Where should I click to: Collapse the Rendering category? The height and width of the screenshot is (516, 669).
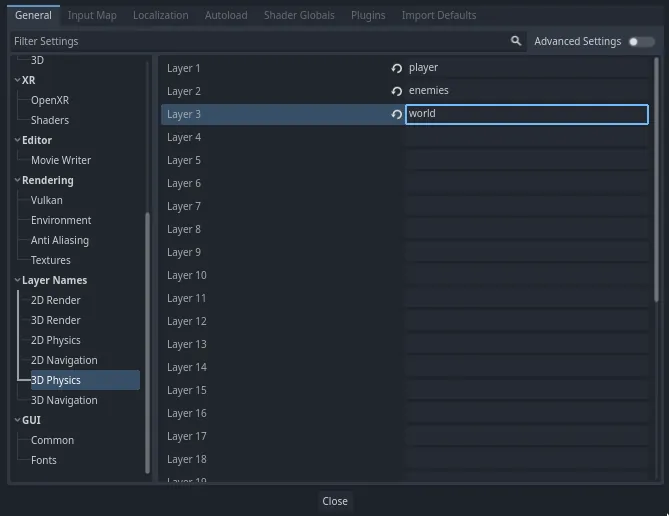tap(17, 180)
